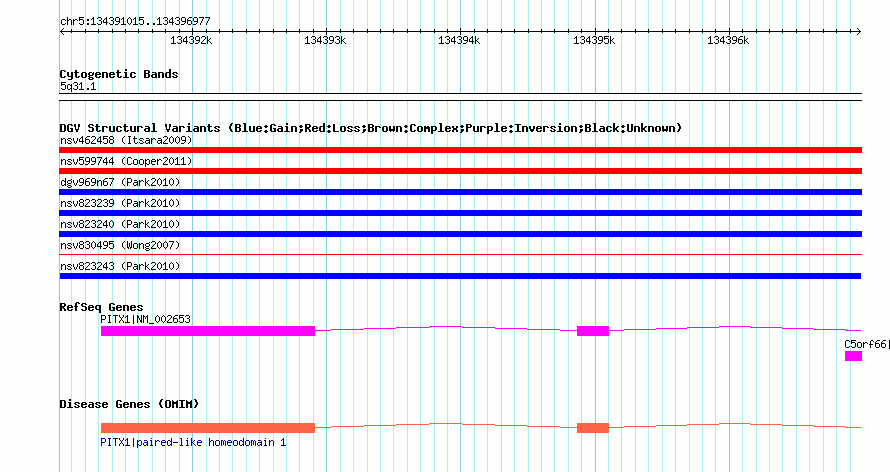Click the C5orf66 gene label
This screenshot has width=890, height=472.
click(867, 344)
